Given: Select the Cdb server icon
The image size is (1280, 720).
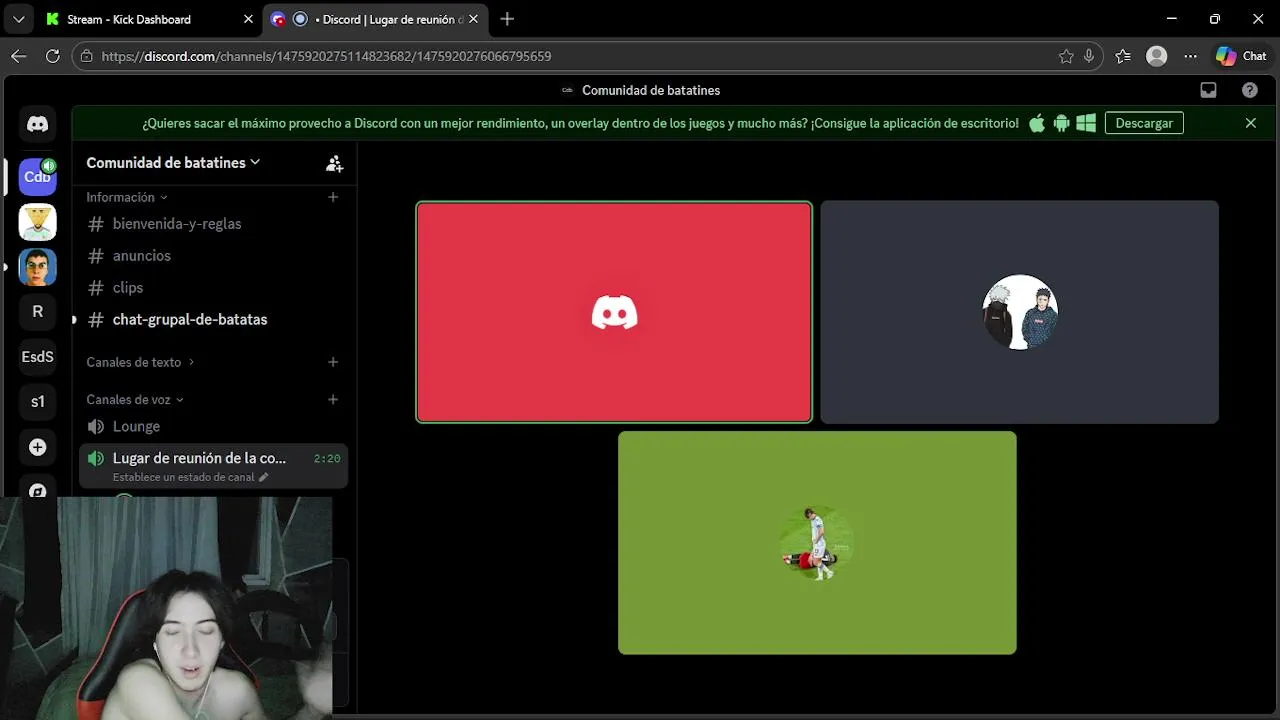Looking at the screenshot, I should [37, 177].
